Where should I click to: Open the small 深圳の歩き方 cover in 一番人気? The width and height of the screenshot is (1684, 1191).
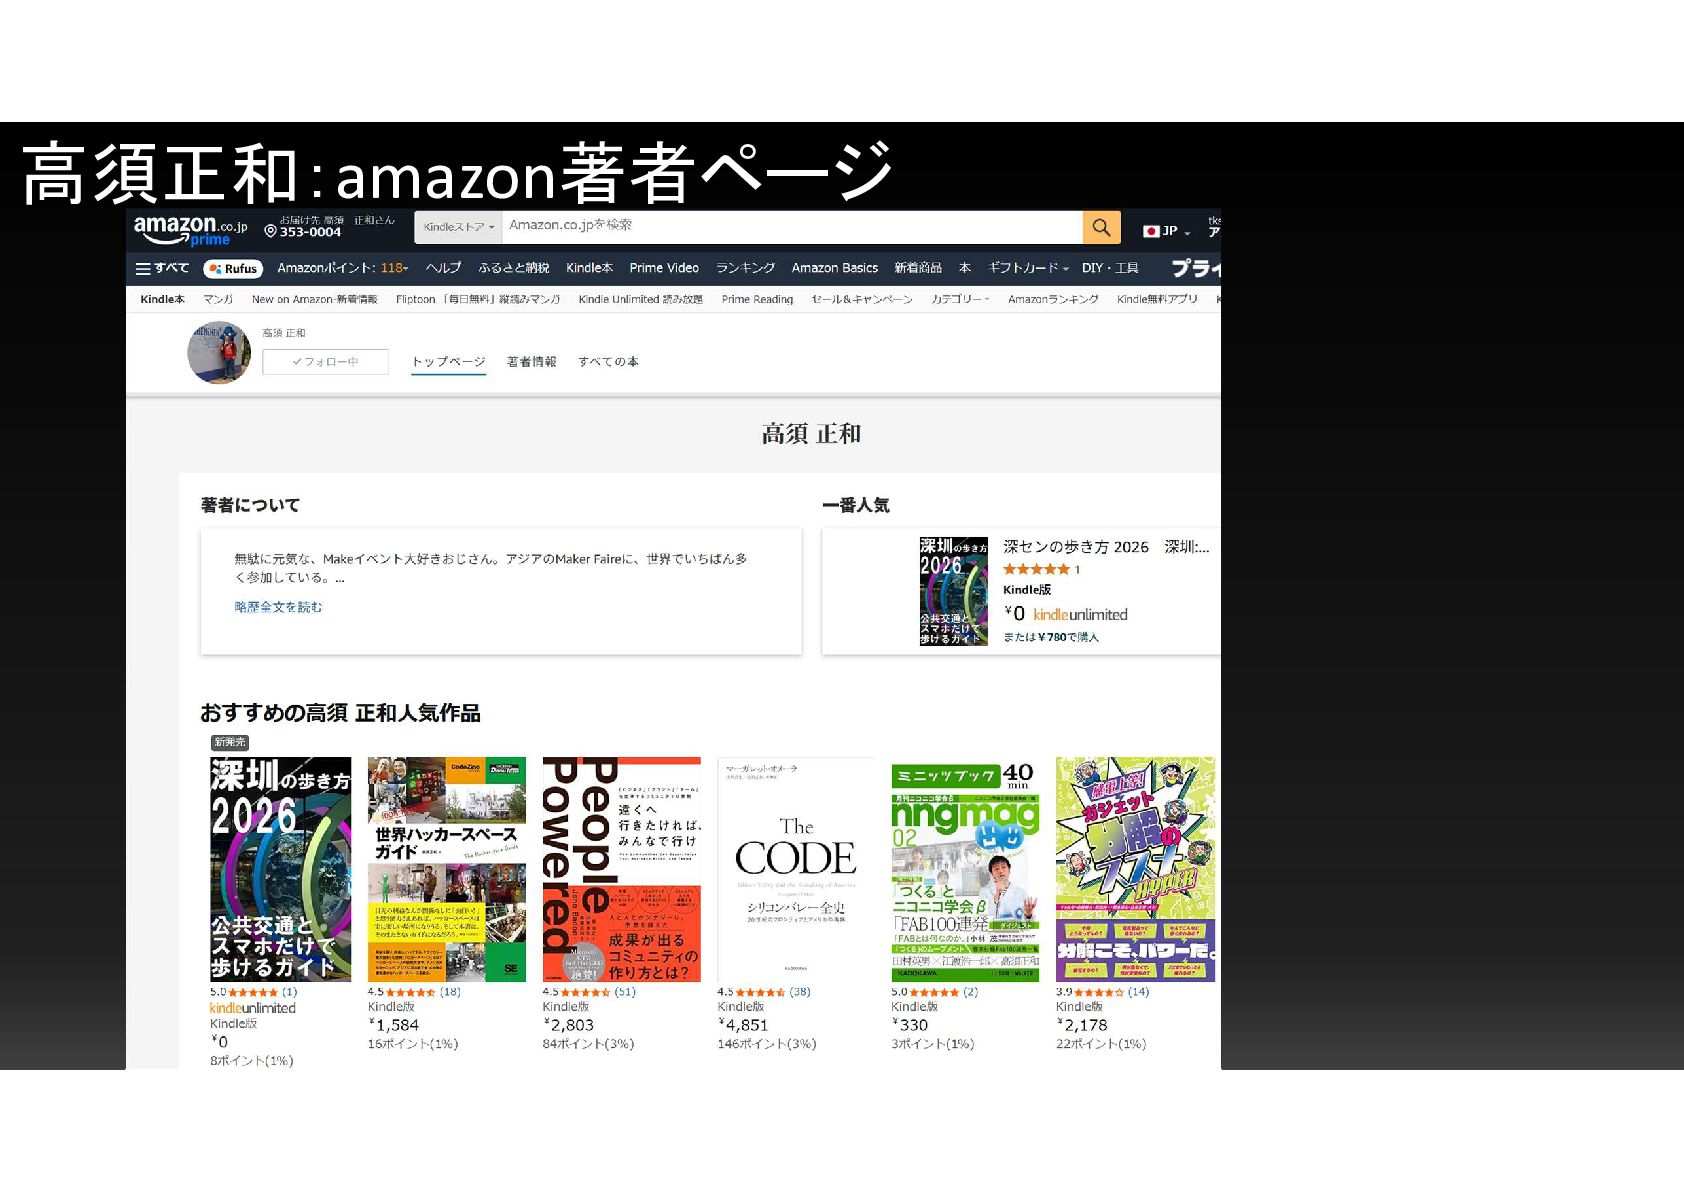tap(953, 591)
